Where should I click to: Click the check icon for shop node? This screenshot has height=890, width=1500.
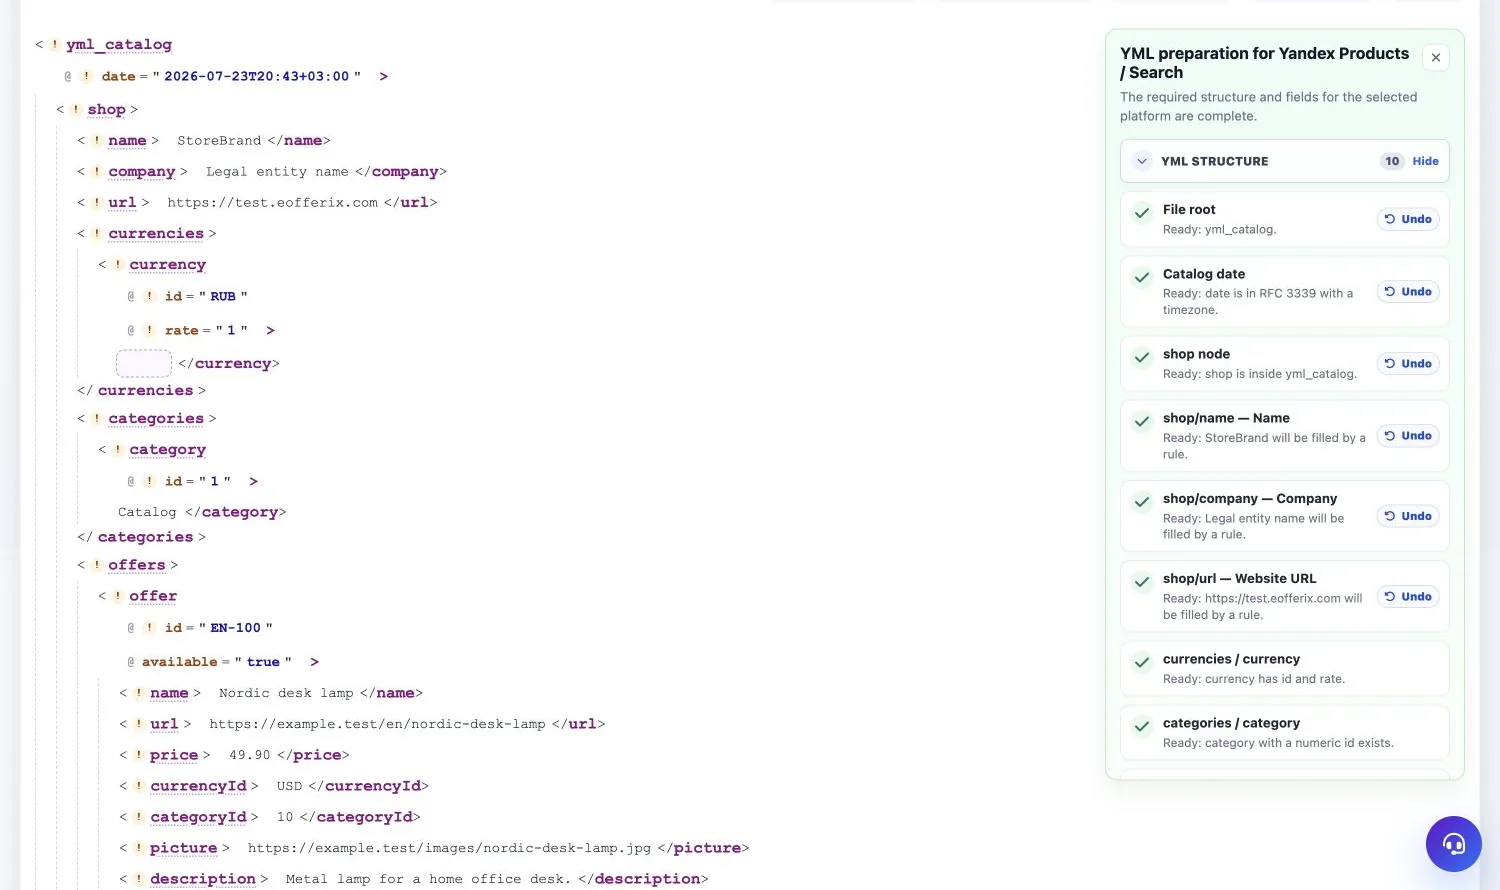tap(1142, 357)
